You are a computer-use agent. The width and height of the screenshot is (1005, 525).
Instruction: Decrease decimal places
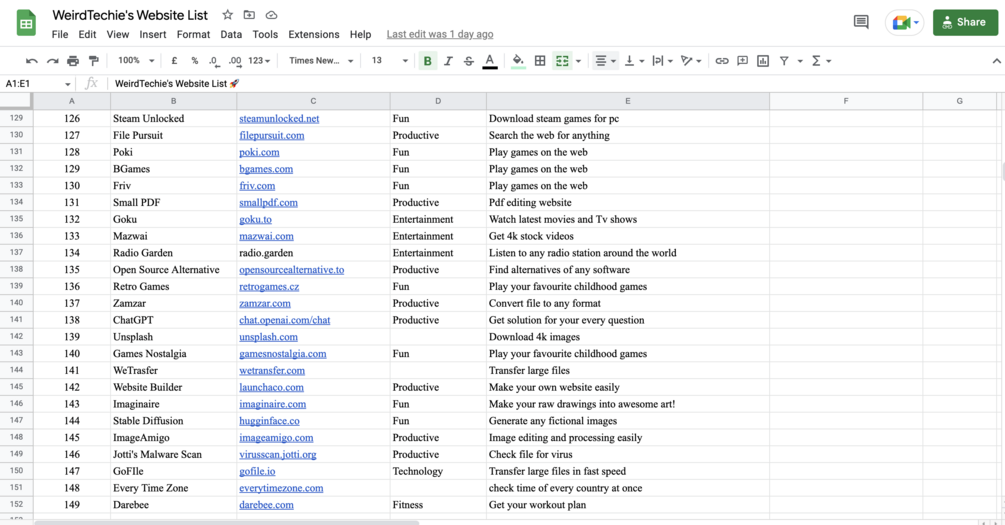point(213,61)
